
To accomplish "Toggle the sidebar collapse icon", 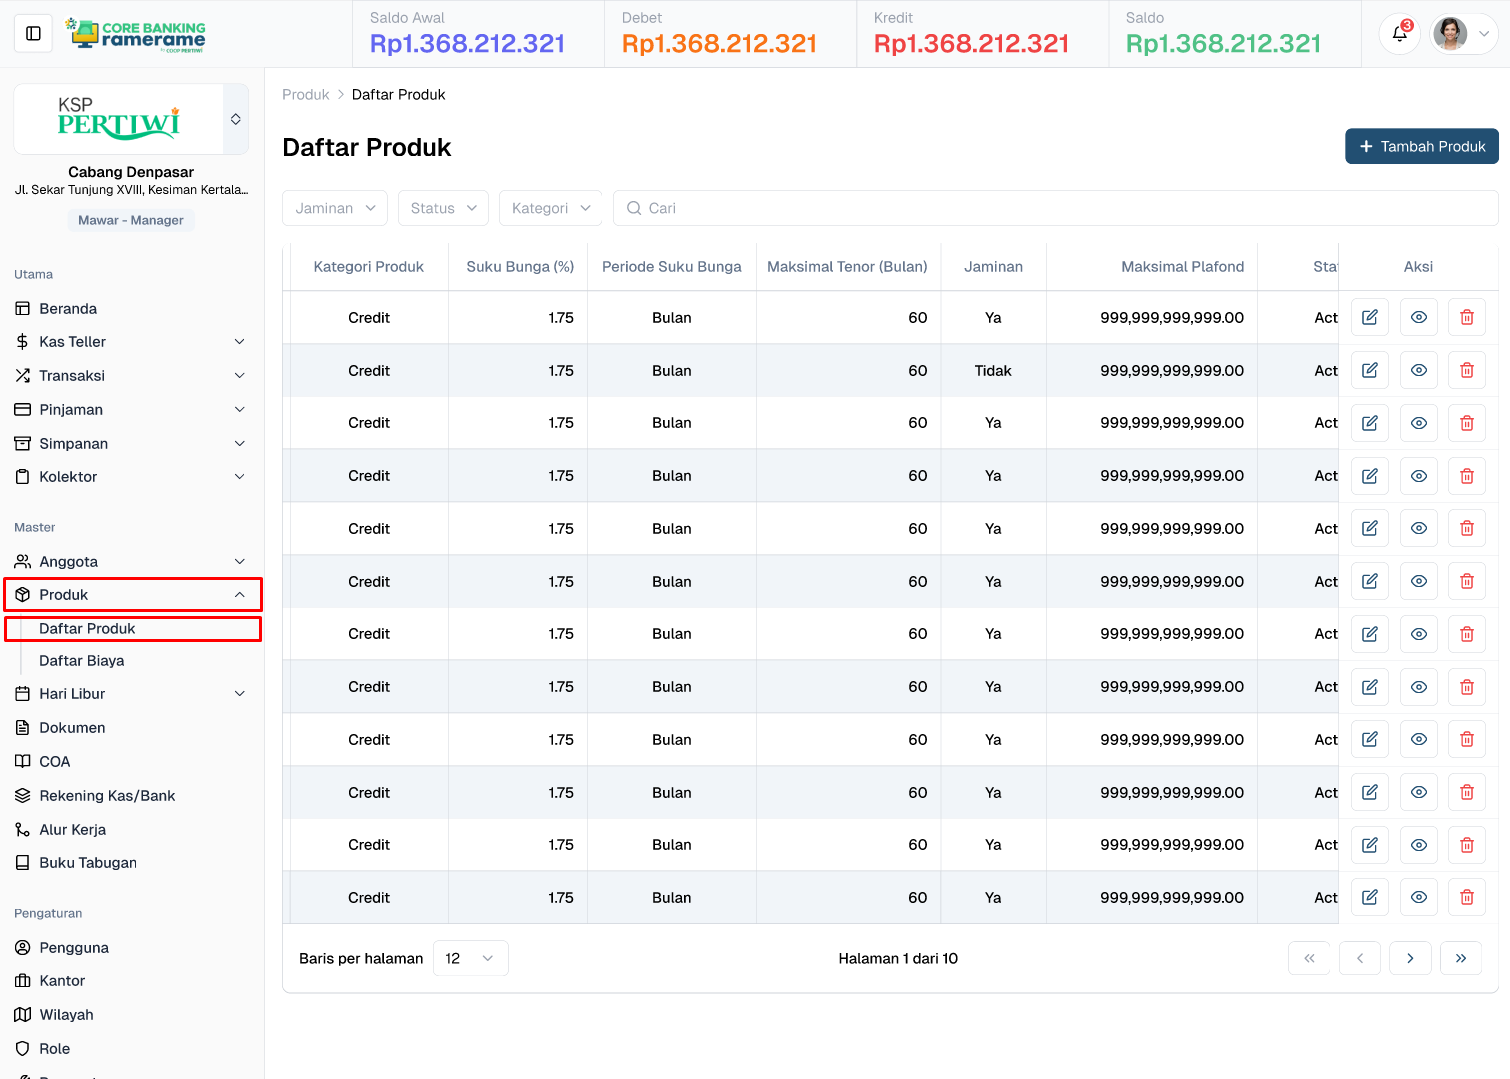I will (33, 34).
